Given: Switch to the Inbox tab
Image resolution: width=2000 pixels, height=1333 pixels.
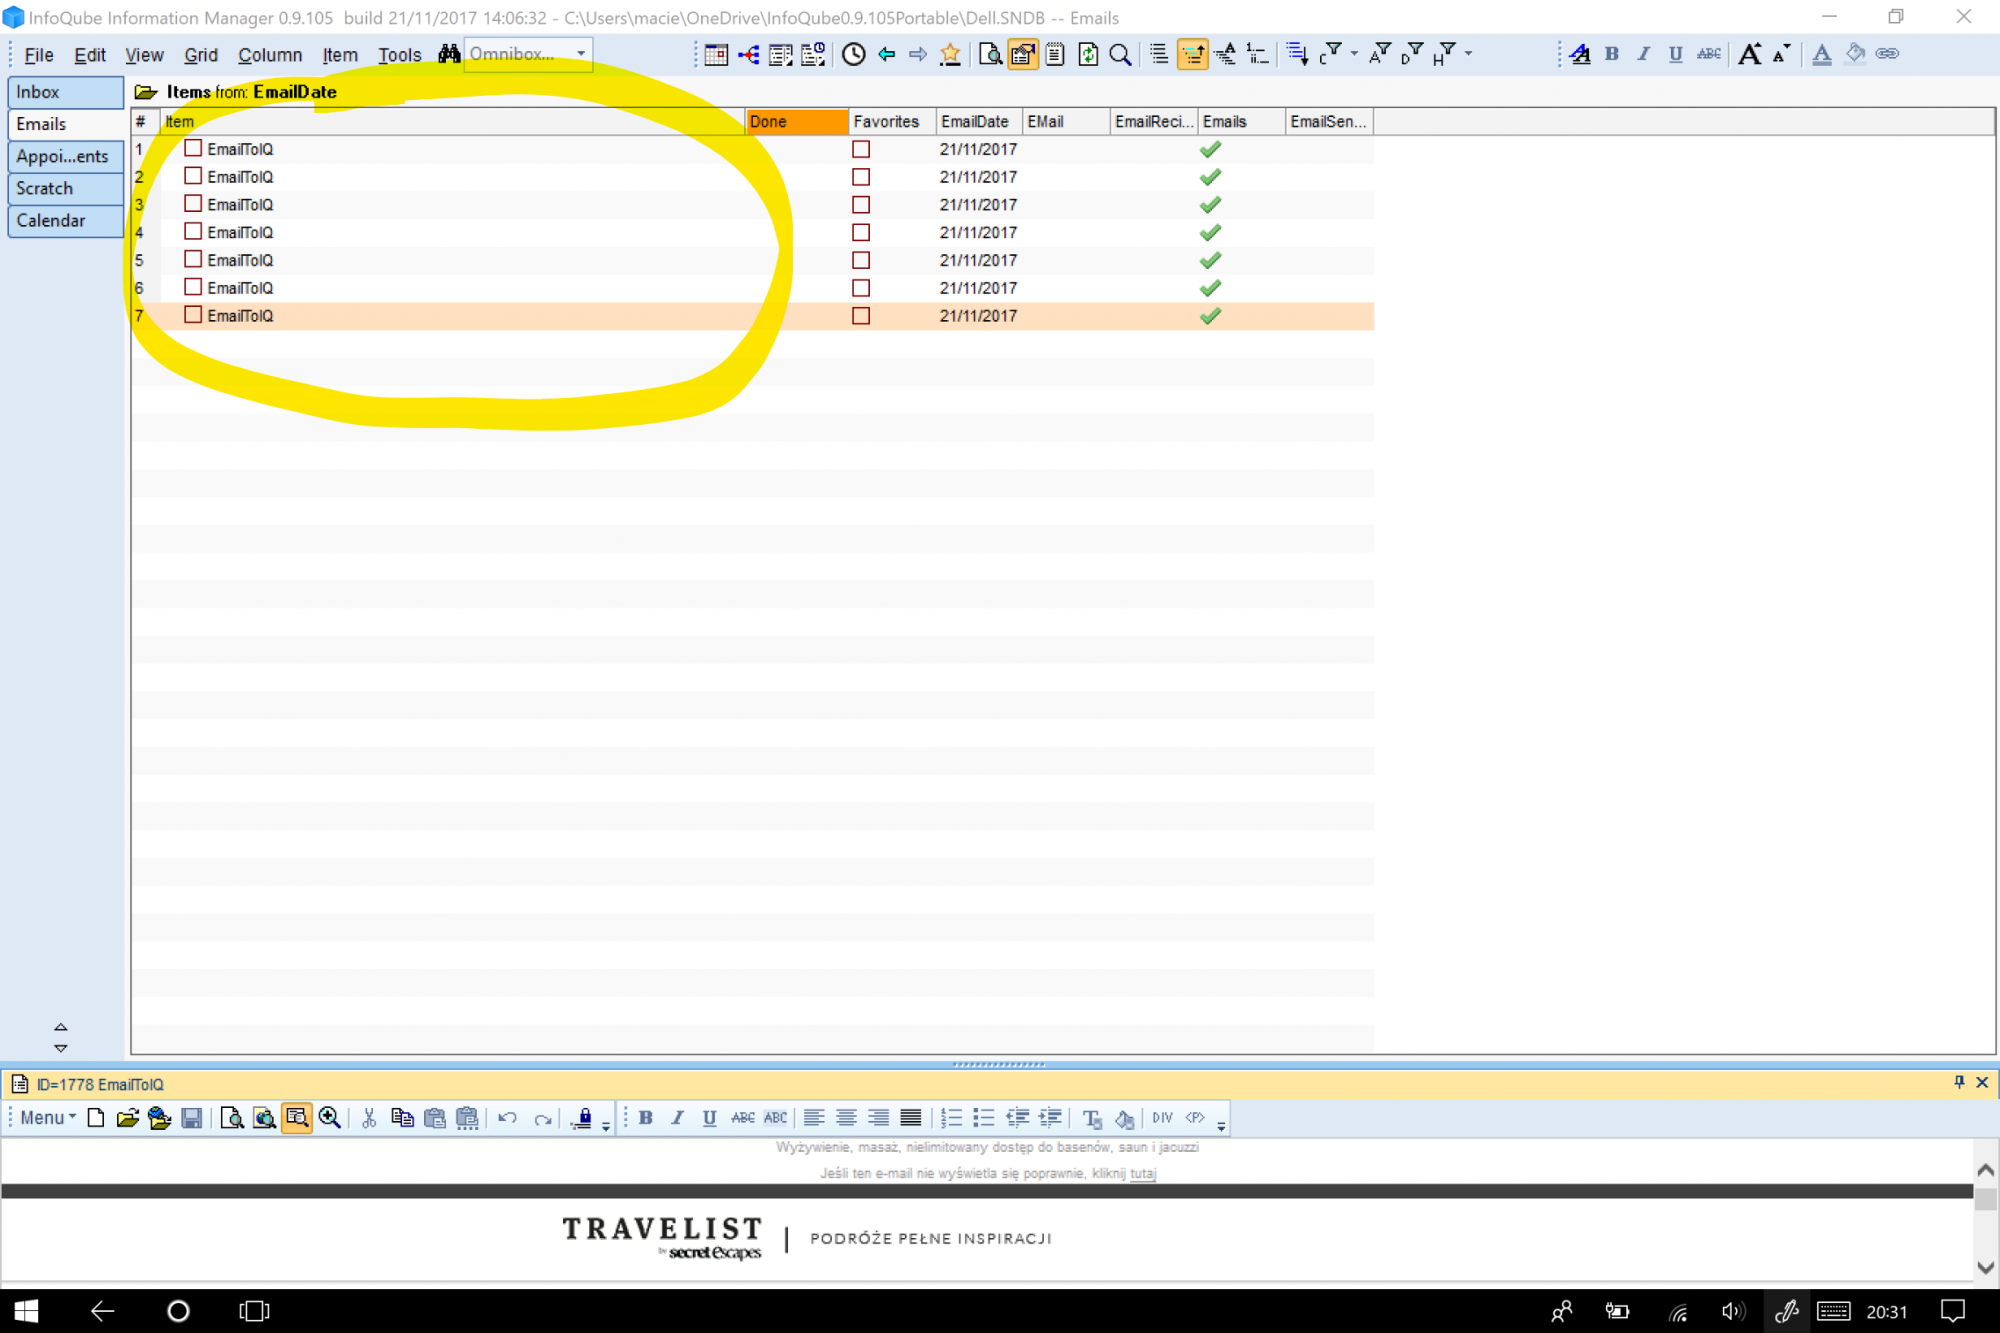Looking at the screenshot, I should coord(65,92).
